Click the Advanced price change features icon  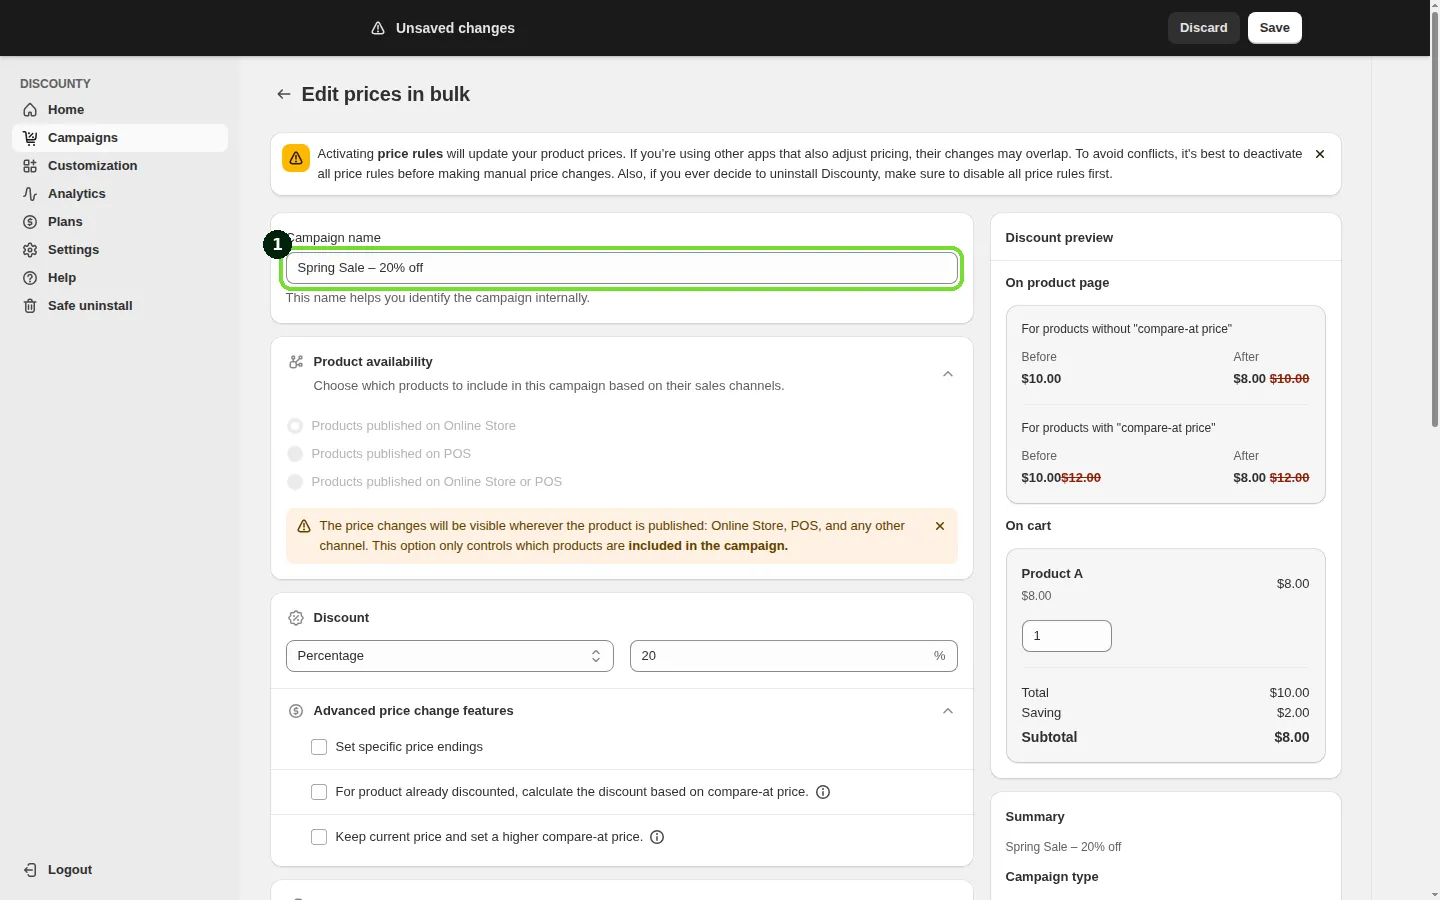[x=296, y=711]
